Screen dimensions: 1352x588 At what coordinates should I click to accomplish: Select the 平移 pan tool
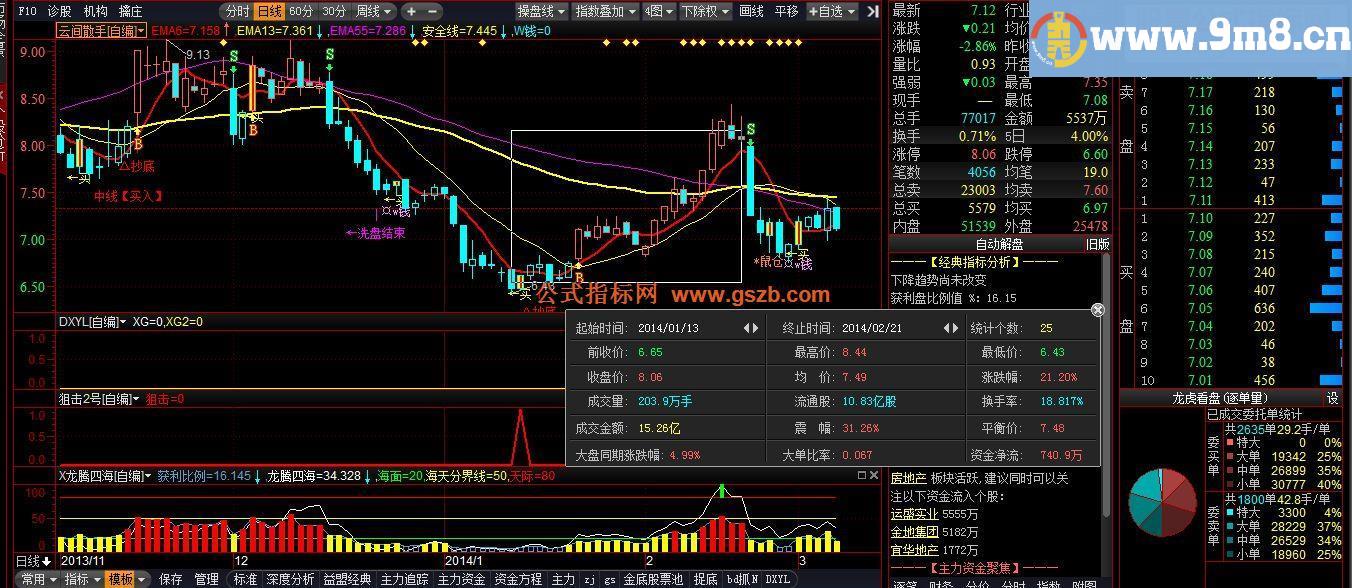(789, 12)
